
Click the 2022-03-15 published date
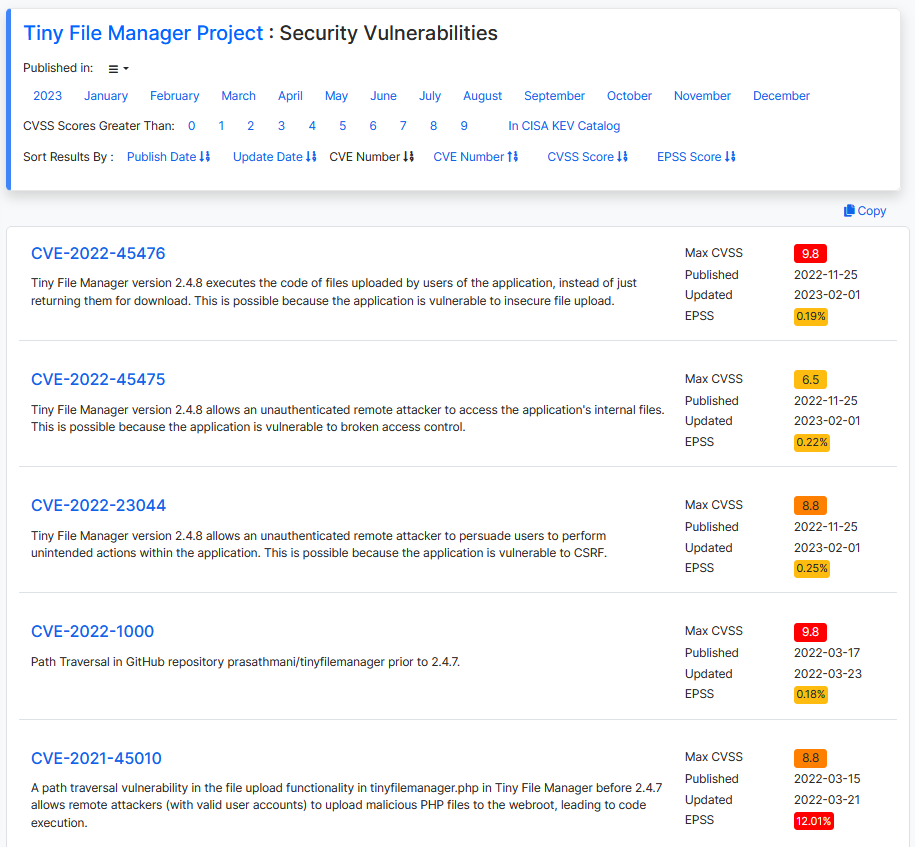pyautogui.click(x=827, y=779)
